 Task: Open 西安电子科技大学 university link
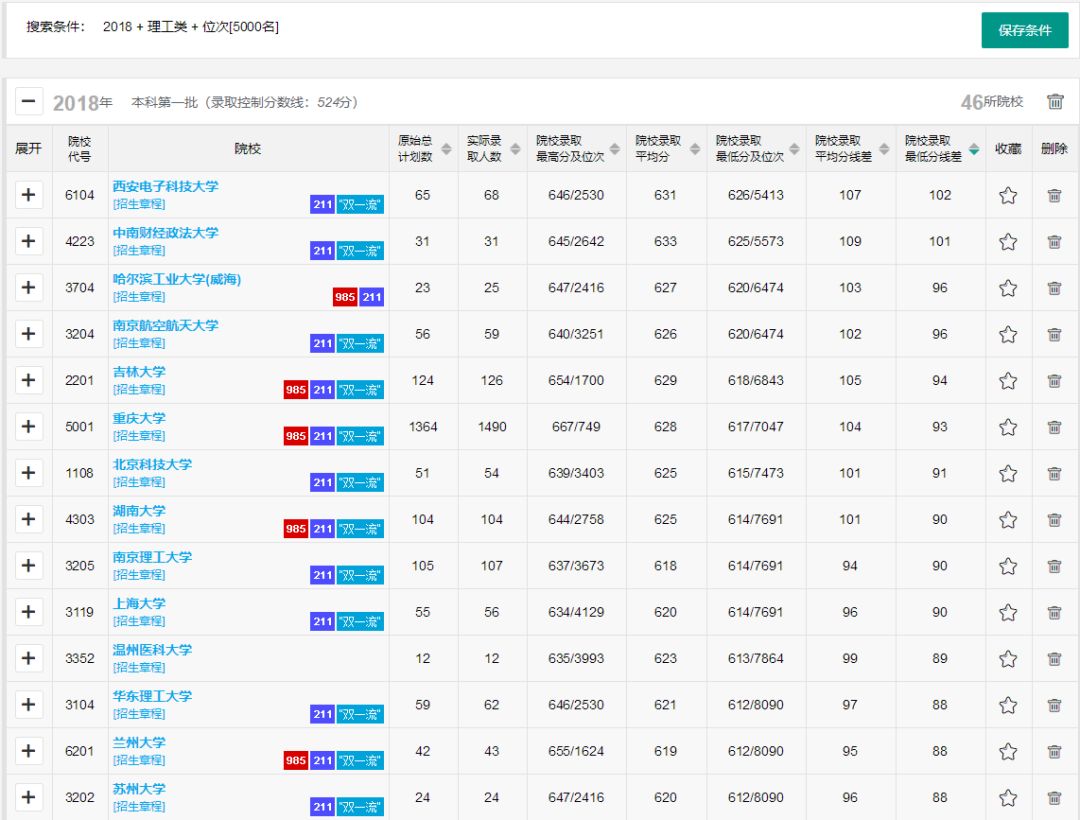pos(165,187)
